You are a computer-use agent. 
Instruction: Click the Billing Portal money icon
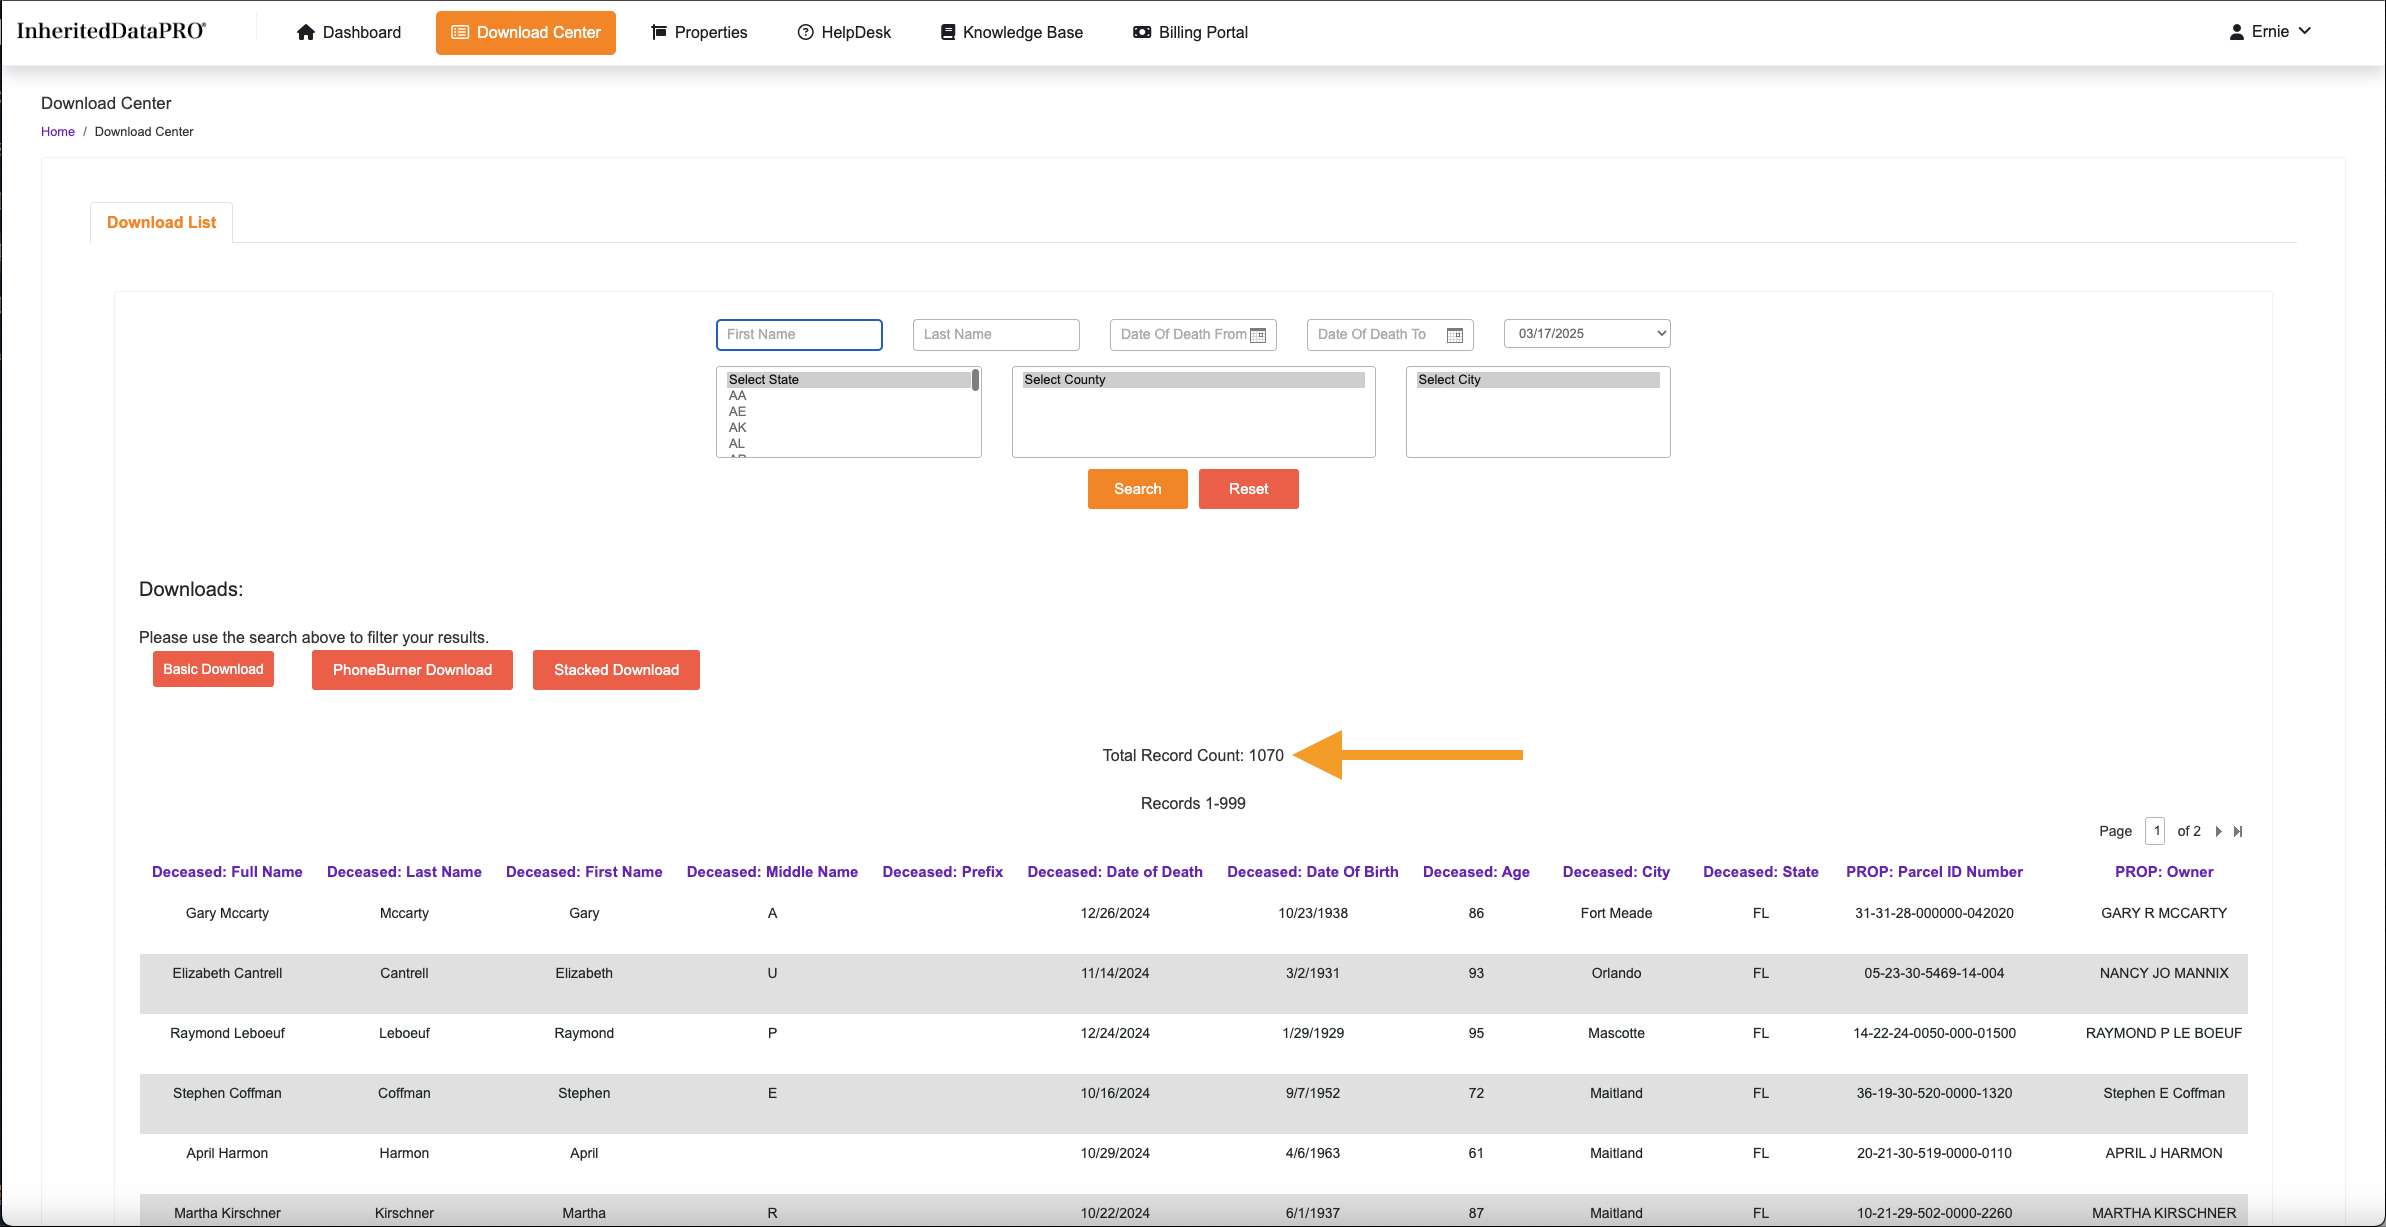[x=1142, y=32]
